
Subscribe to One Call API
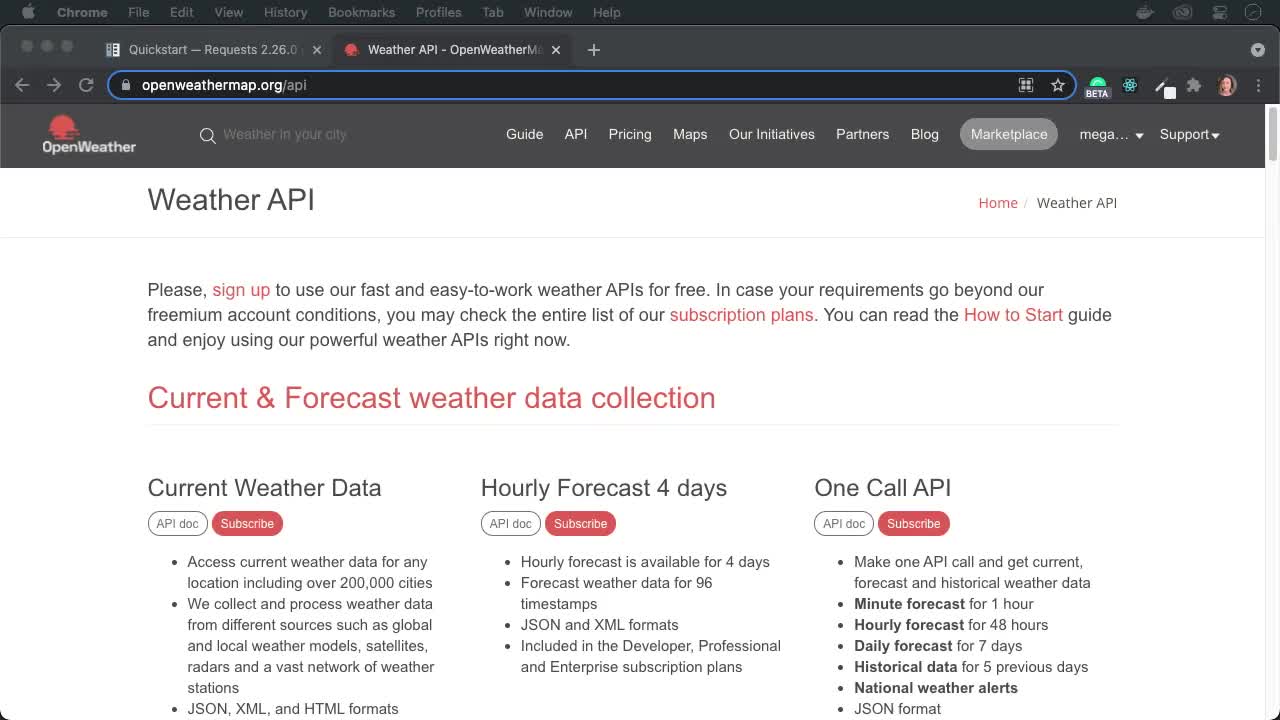click(x=913, y=523)
